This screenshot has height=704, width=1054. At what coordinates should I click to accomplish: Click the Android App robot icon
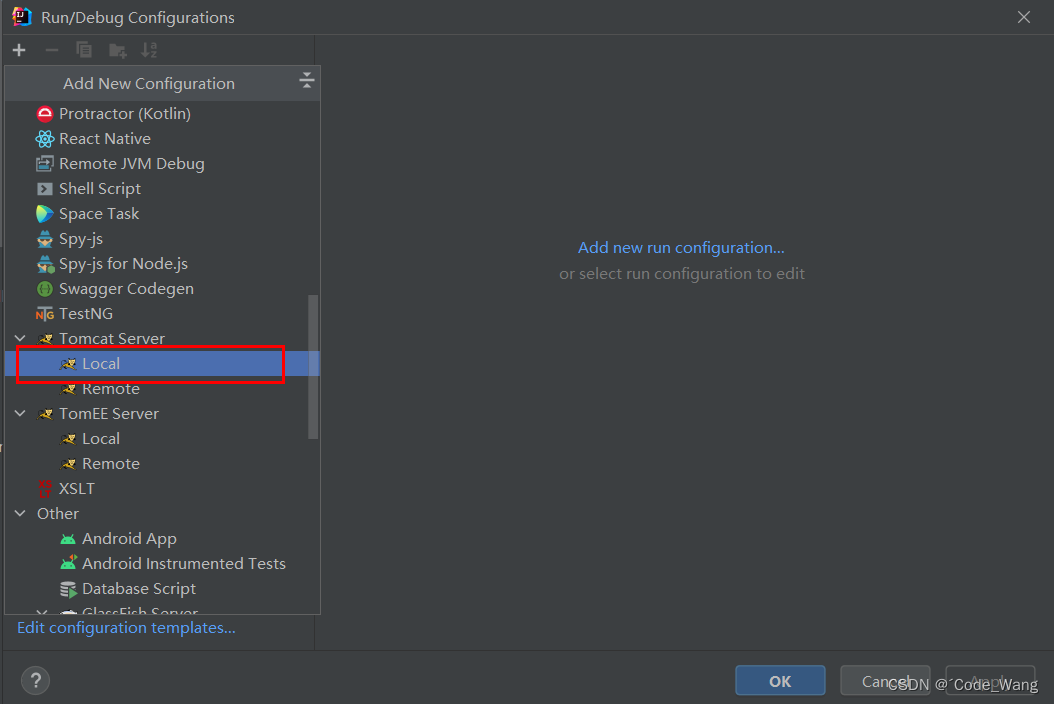68,539
